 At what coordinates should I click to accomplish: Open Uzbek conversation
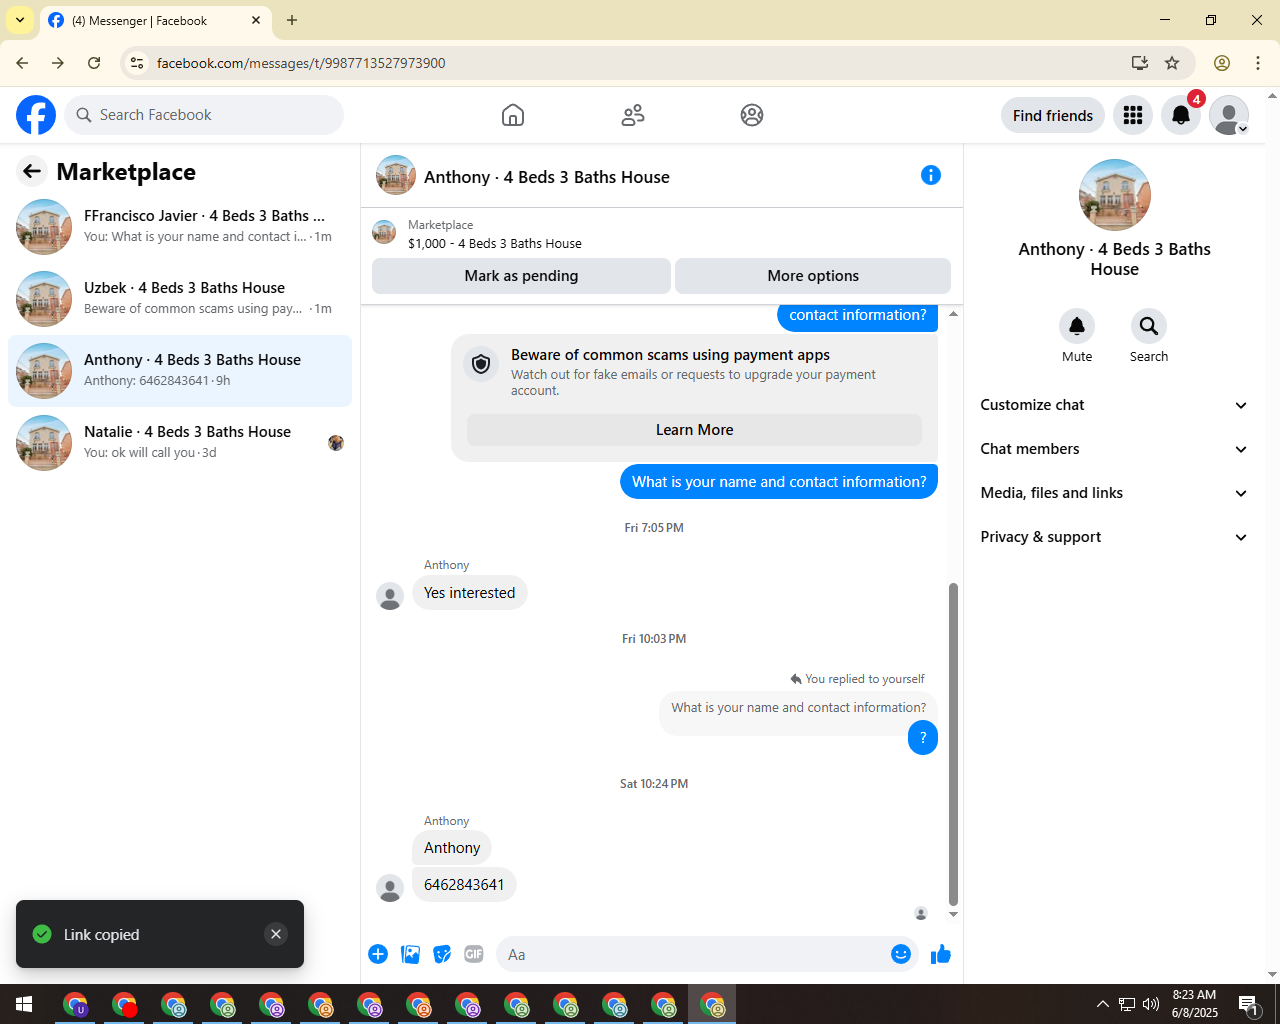coord(180,299)
